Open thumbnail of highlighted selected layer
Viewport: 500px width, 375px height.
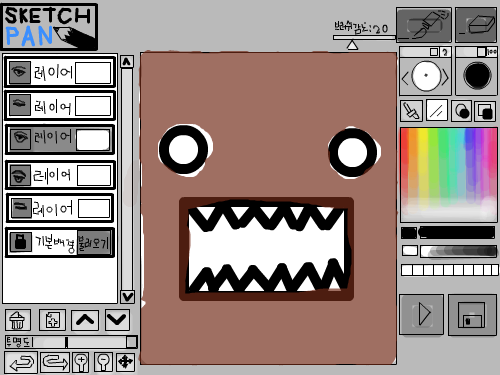[x=93, y=140]
